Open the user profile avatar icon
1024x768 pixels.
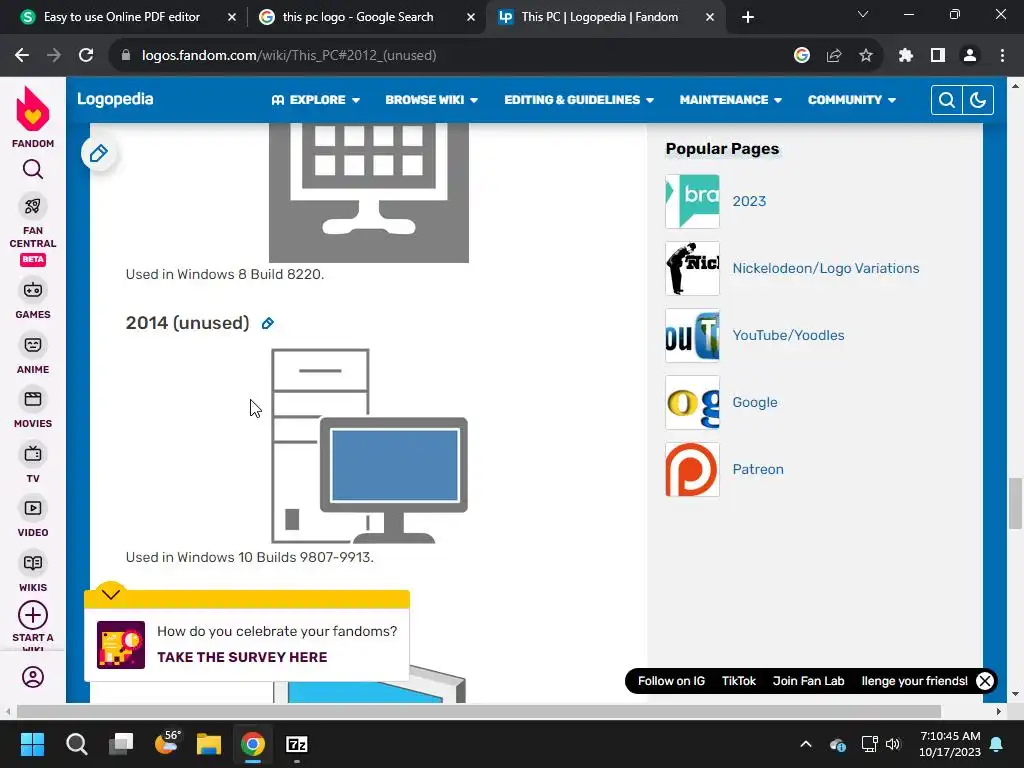coord(33,677)
